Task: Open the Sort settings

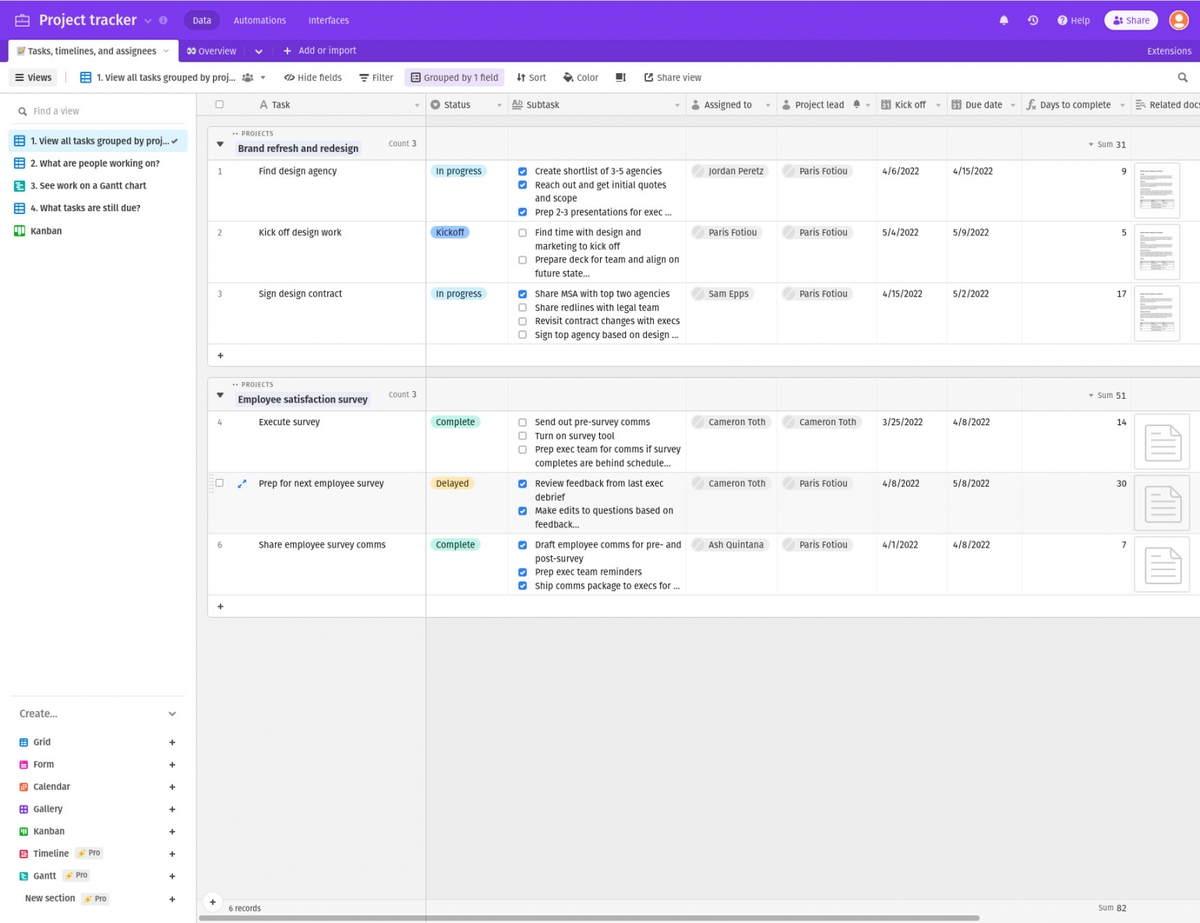Action: pyautogui.click(x=531, y=77)
